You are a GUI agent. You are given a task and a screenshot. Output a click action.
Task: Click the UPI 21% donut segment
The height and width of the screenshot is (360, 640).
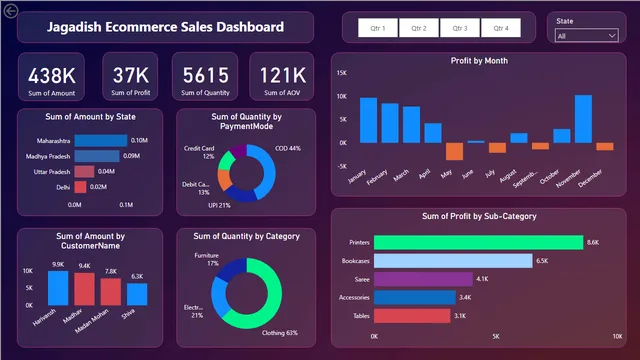tap(240, 195)
